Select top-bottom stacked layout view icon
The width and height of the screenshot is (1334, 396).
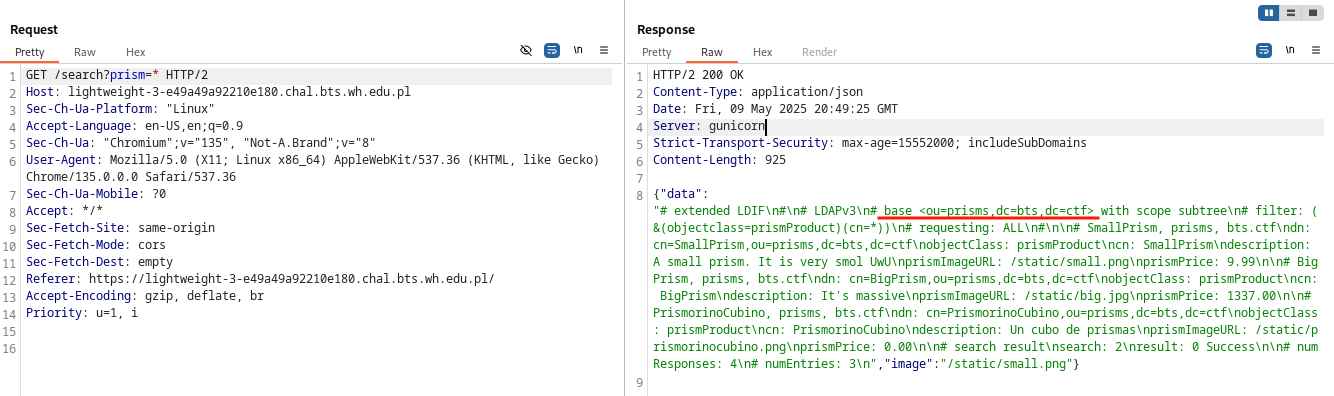pos(1291,12)
